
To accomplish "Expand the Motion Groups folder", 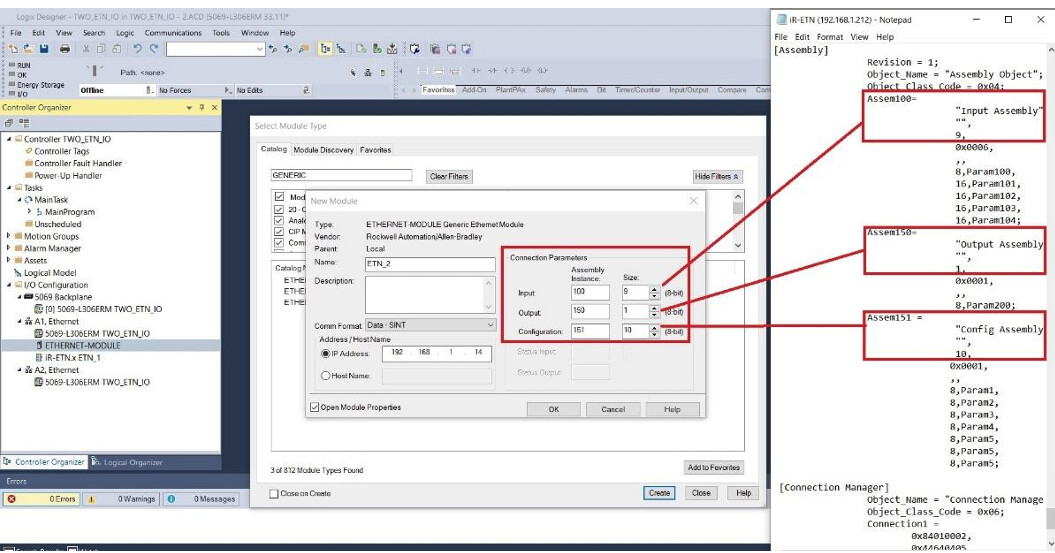I will coord(9,236).
